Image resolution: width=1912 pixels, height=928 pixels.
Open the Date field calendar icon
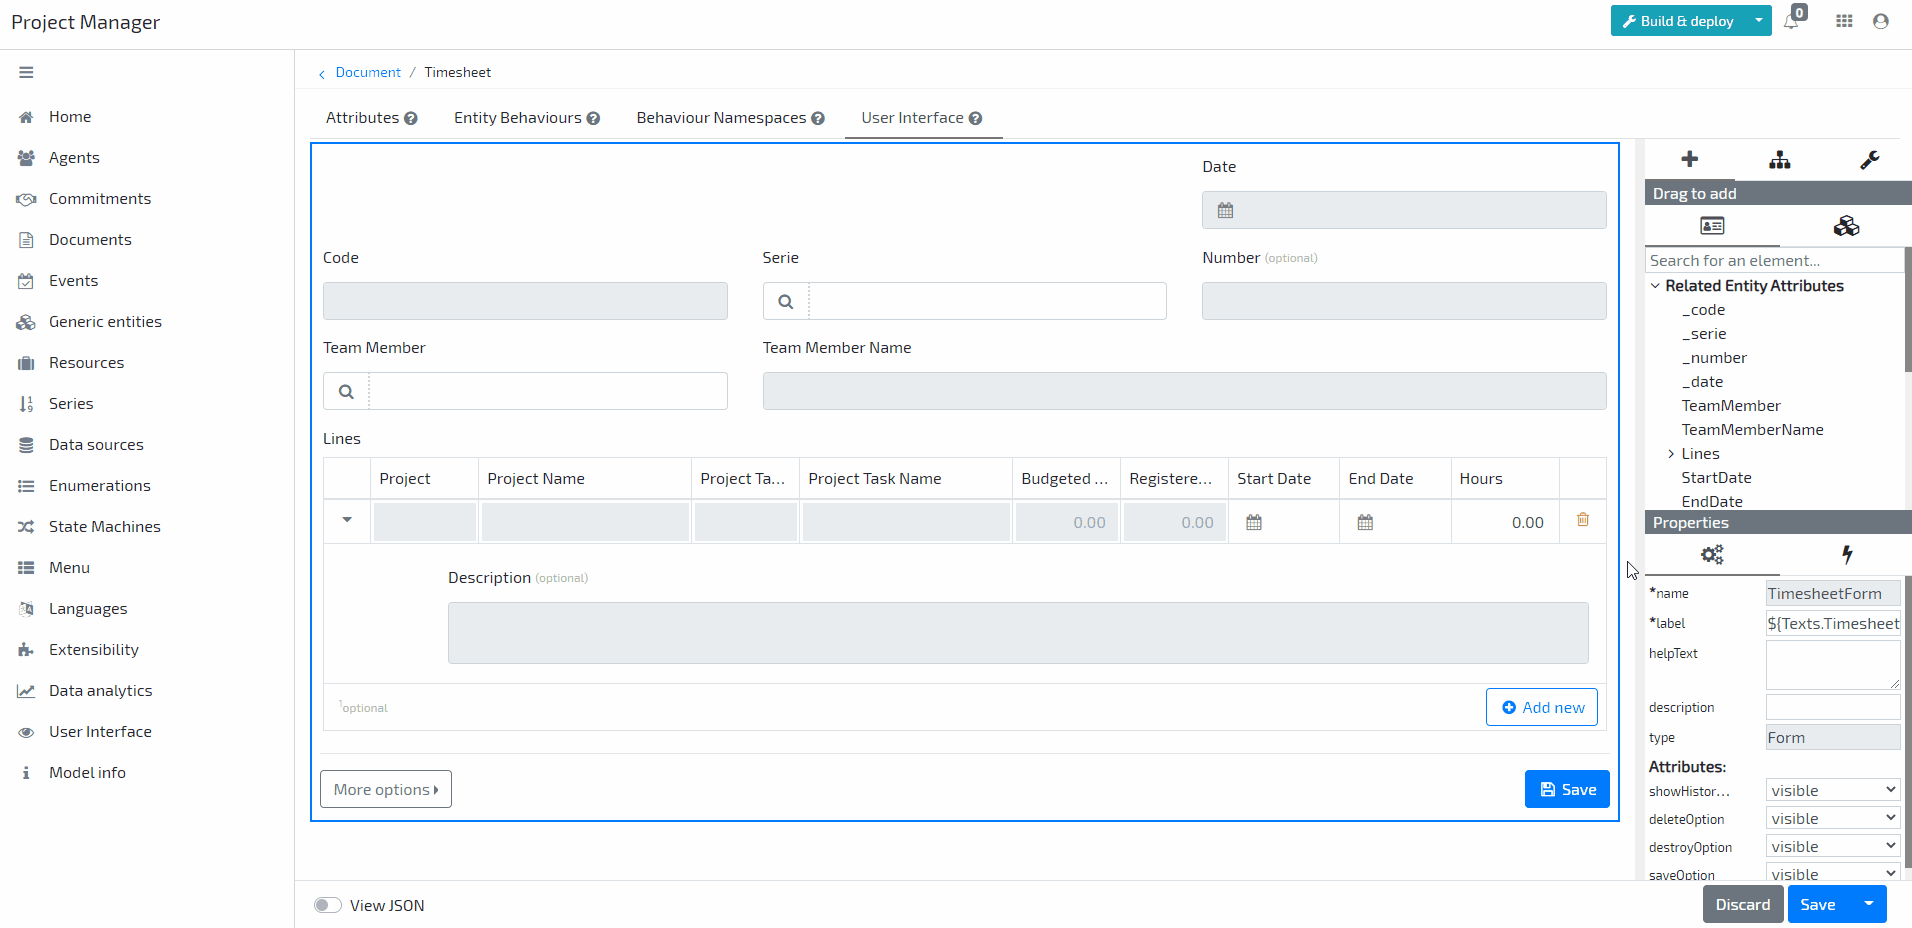tap(1225, 210)
